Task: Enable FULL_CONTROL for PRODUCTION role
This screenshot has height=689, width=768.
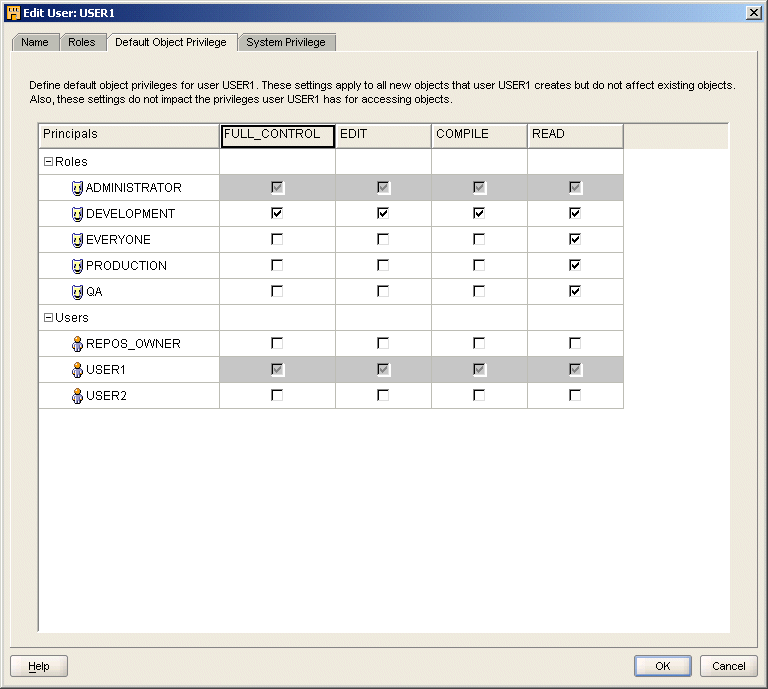Action: 277,265
